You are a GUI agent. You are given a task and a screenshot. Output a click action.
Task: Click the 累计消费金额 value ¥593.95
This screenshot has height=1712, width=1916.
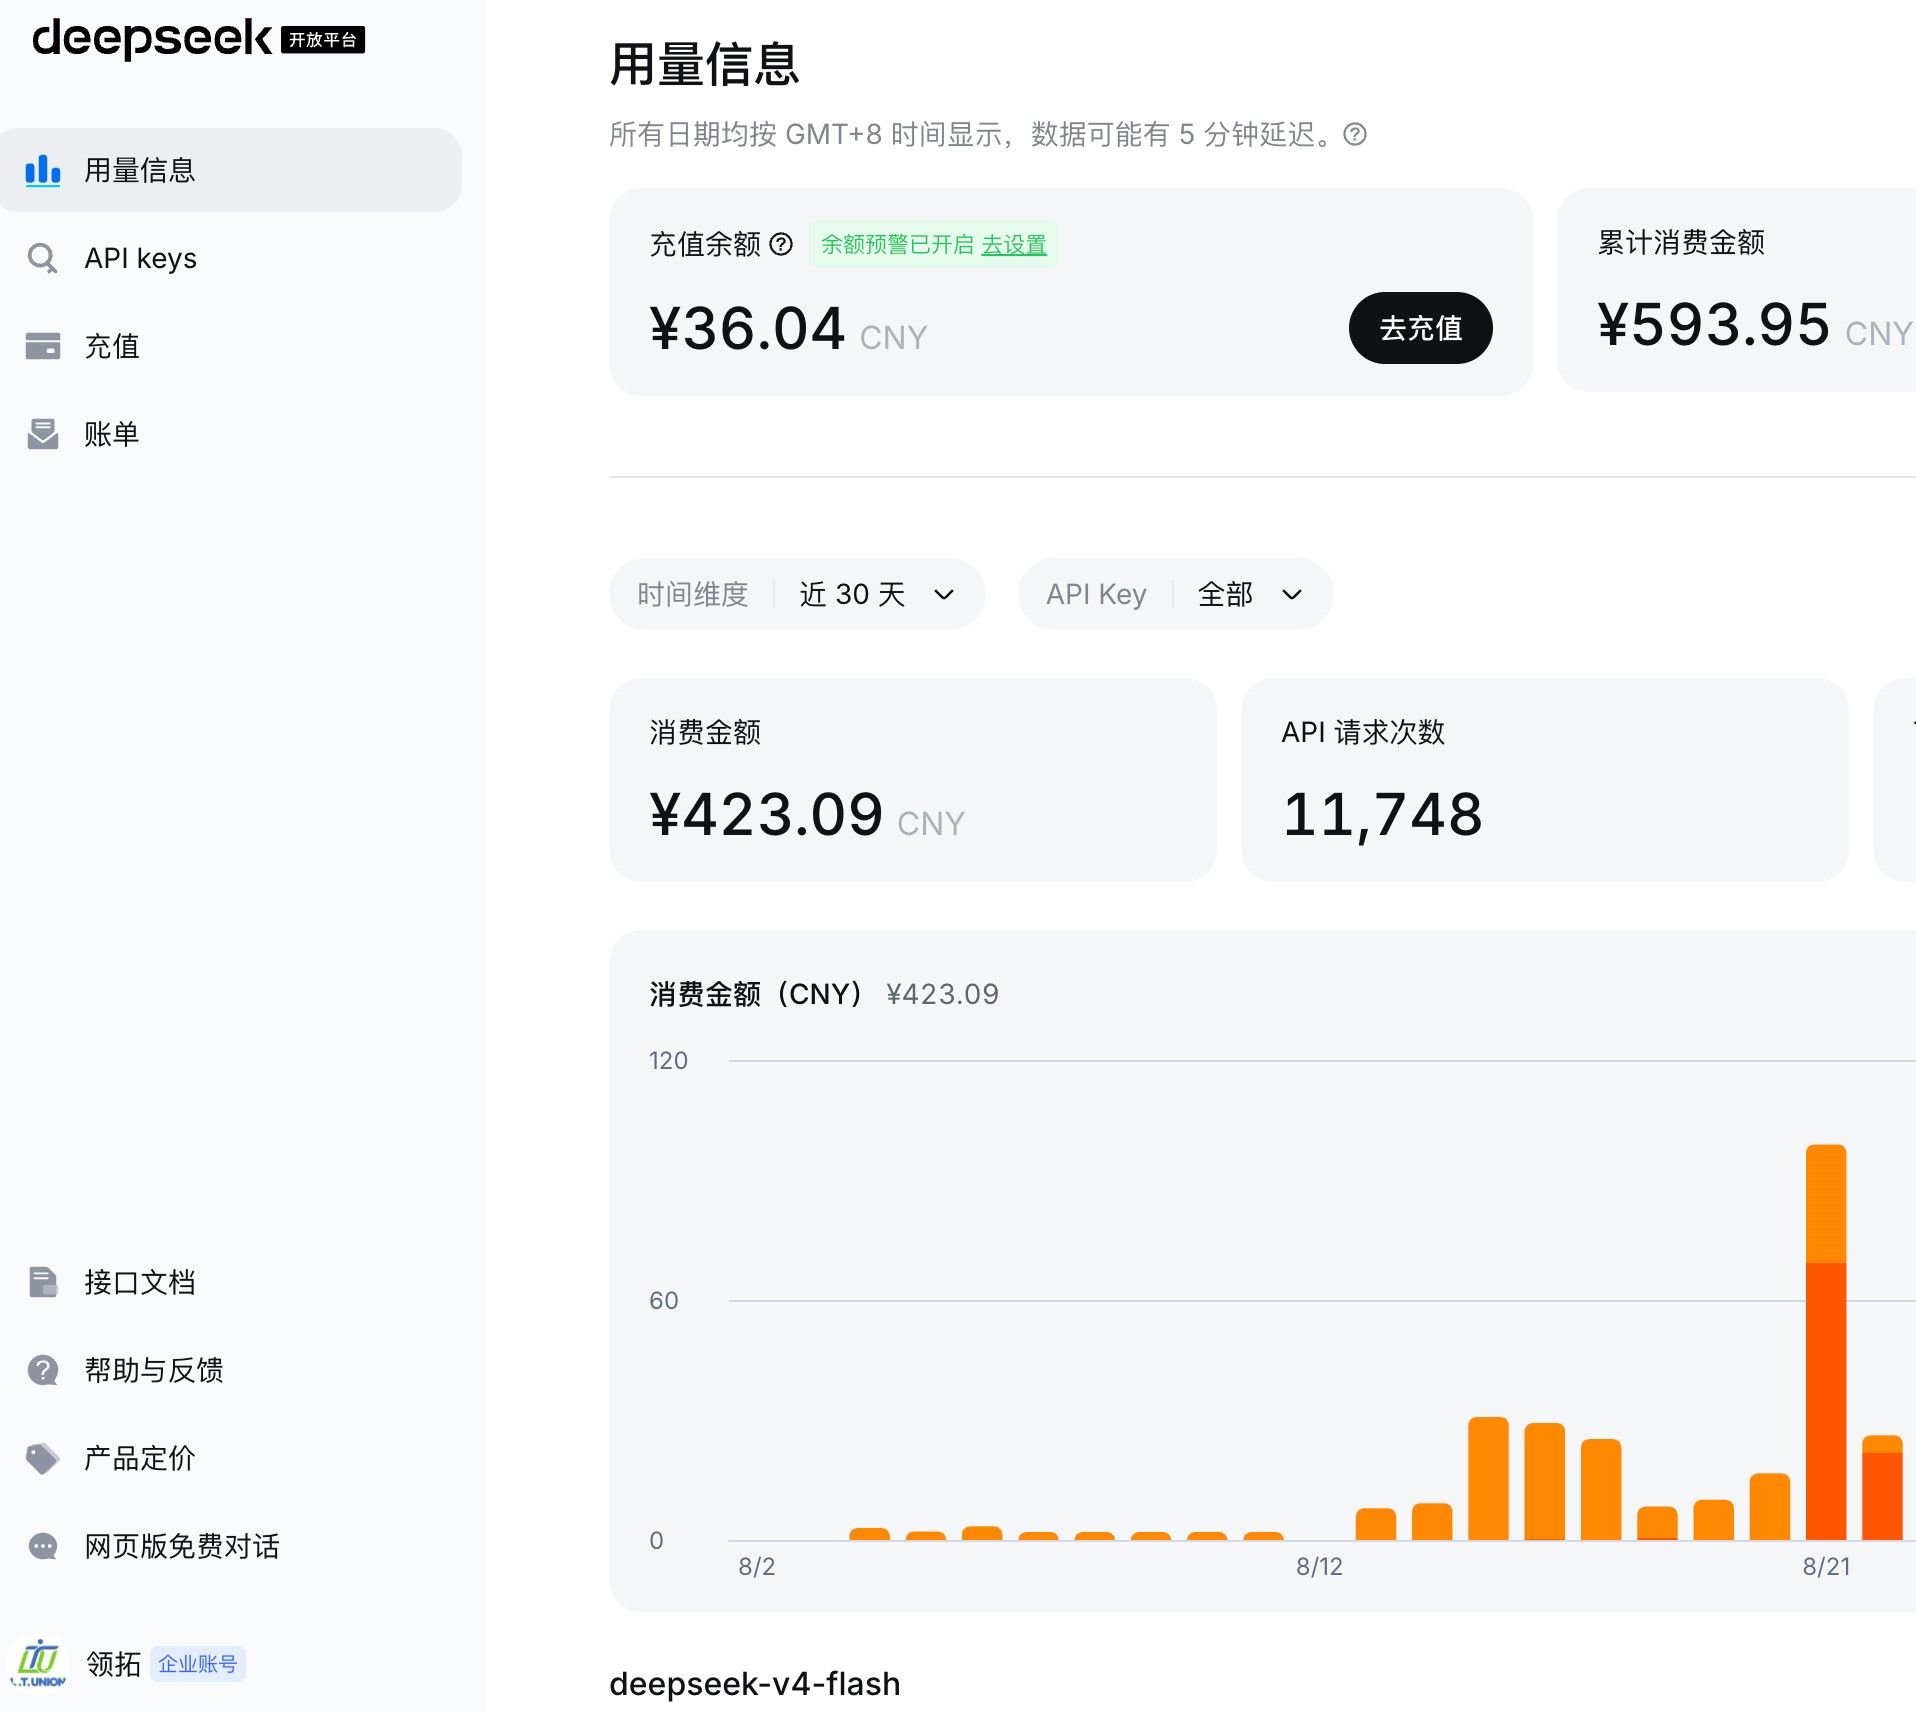click(1714, 325)
